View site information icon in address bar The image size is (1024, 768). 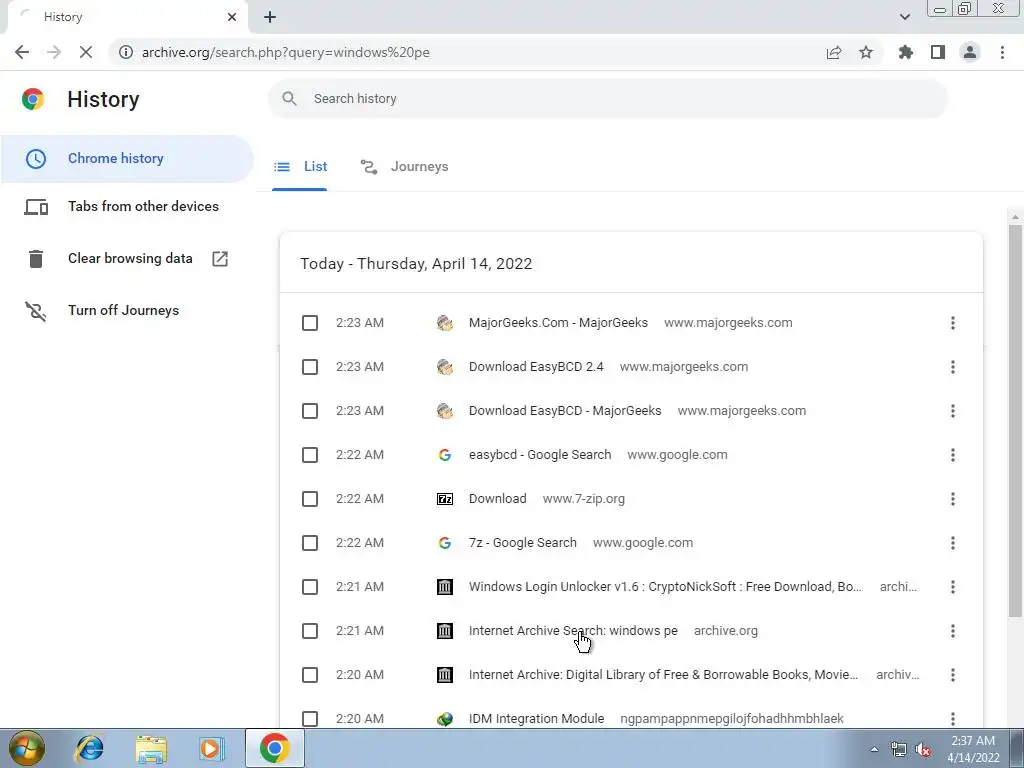[126, 52]
